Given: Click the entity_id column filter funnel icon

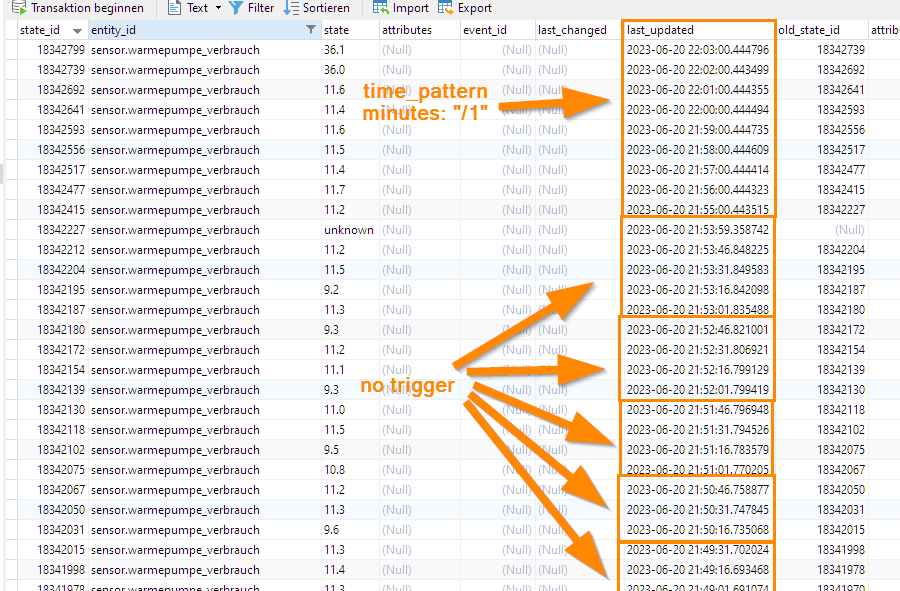Looking at the screenshot, I should pyautogui.click(x=311, y=29).
